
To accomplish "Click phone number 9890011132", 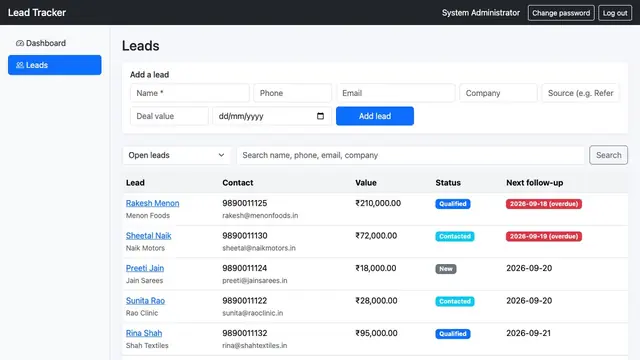I will click(244, 333).
